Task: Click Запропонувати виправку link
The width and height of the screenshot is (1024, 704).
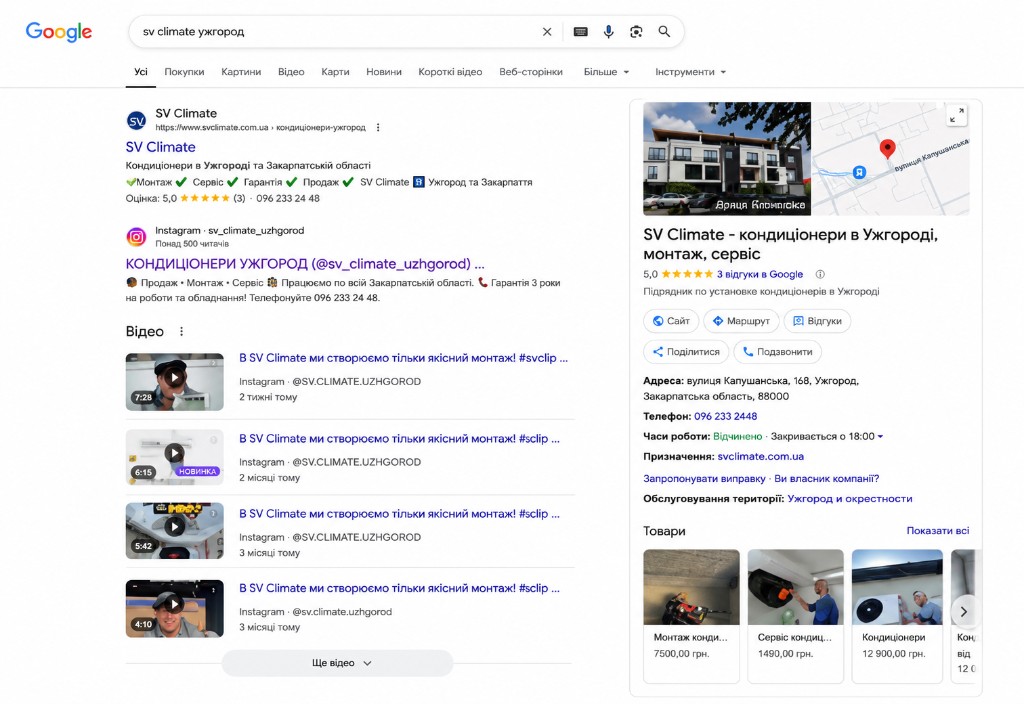Action: [x=704, y=479]
